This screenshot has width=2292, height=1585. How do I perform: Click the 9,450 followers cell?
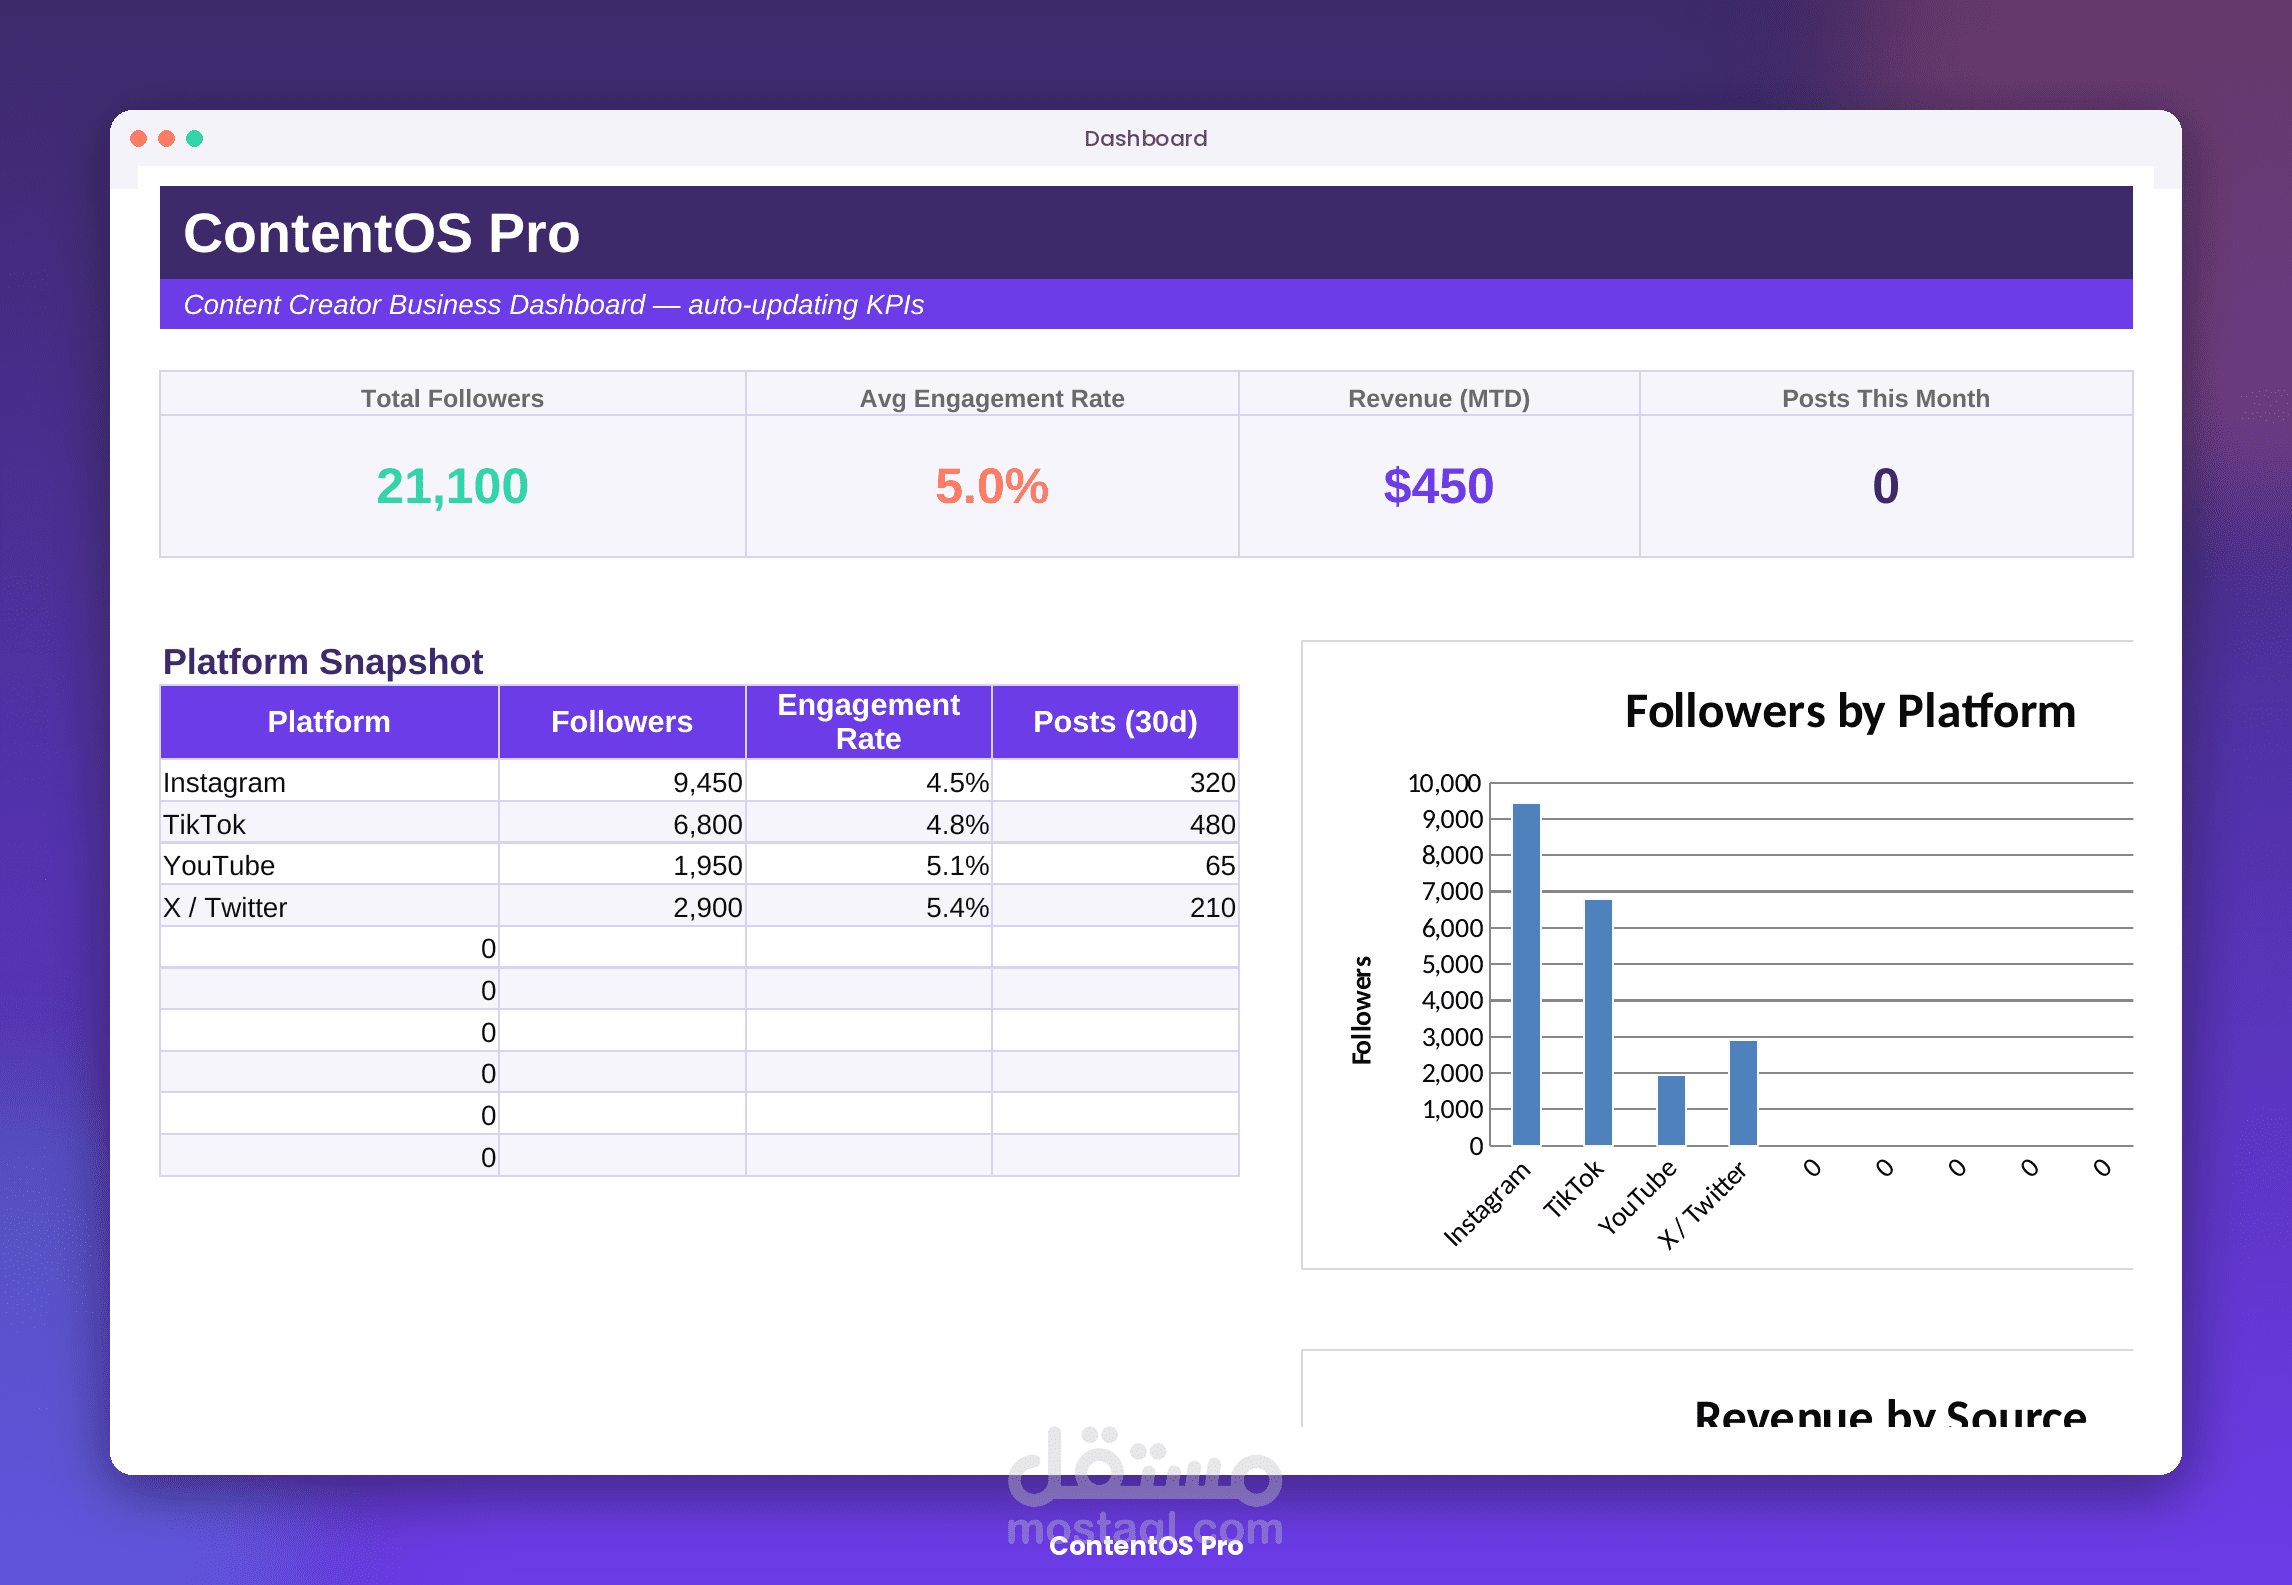tap(622, 782)
